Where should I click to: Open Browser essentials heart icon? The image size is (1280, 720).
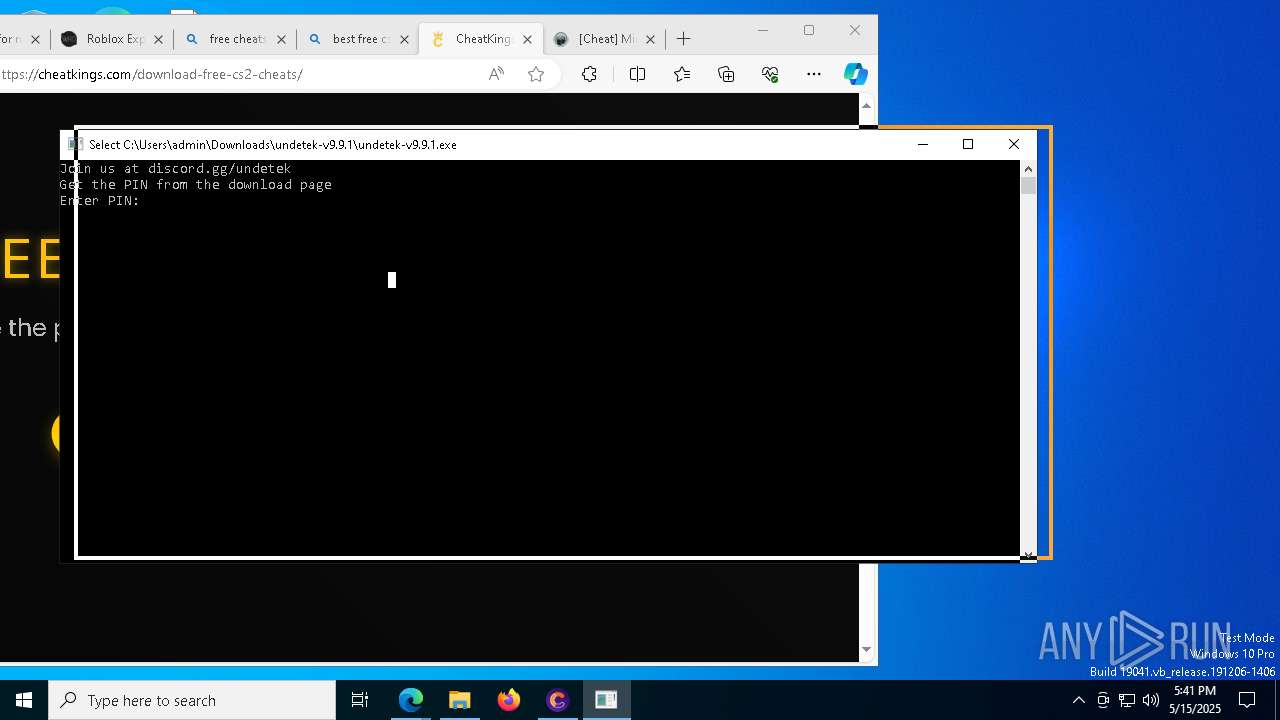(770, 74)
